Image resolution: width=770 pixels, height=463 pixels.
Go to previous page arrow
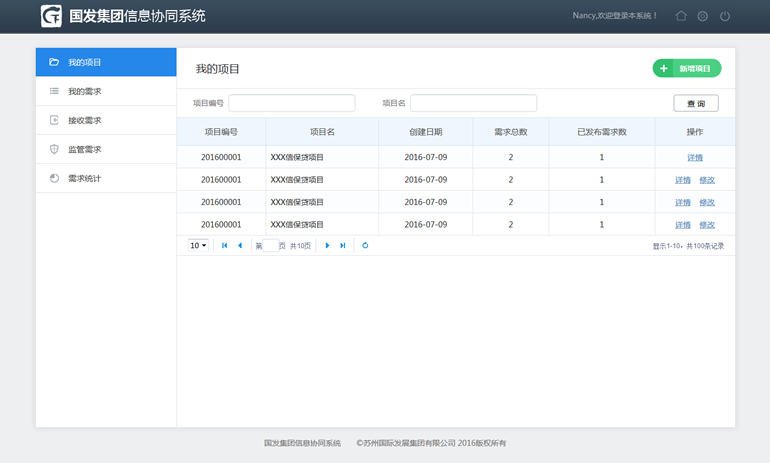(240, 245)
